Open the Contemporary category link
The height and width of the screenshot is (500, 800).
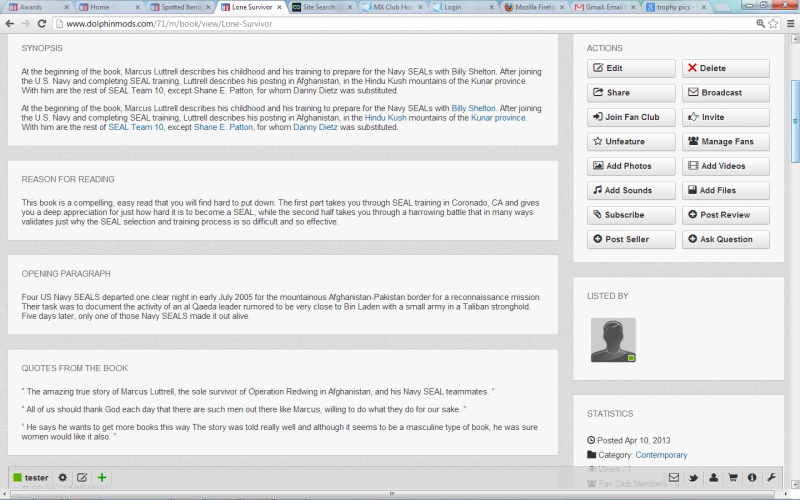coord(661,455)
